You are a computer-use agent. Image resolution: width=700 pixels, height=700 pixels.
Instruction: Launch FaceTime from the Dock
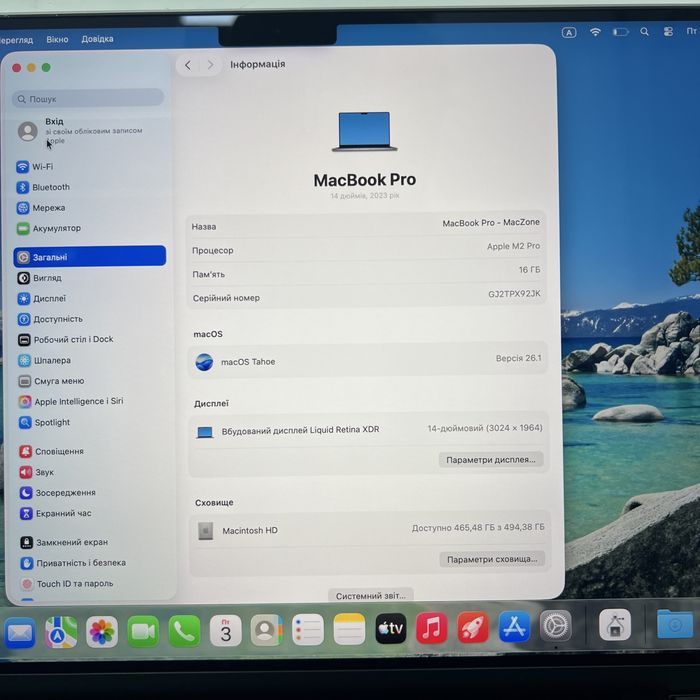tap(143, 631)
